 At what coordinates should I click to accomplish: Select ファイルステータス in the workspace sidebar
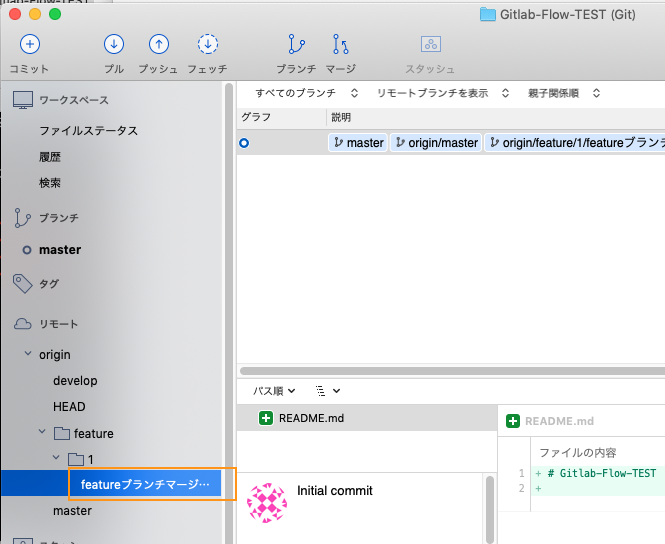tap(88, 131)
